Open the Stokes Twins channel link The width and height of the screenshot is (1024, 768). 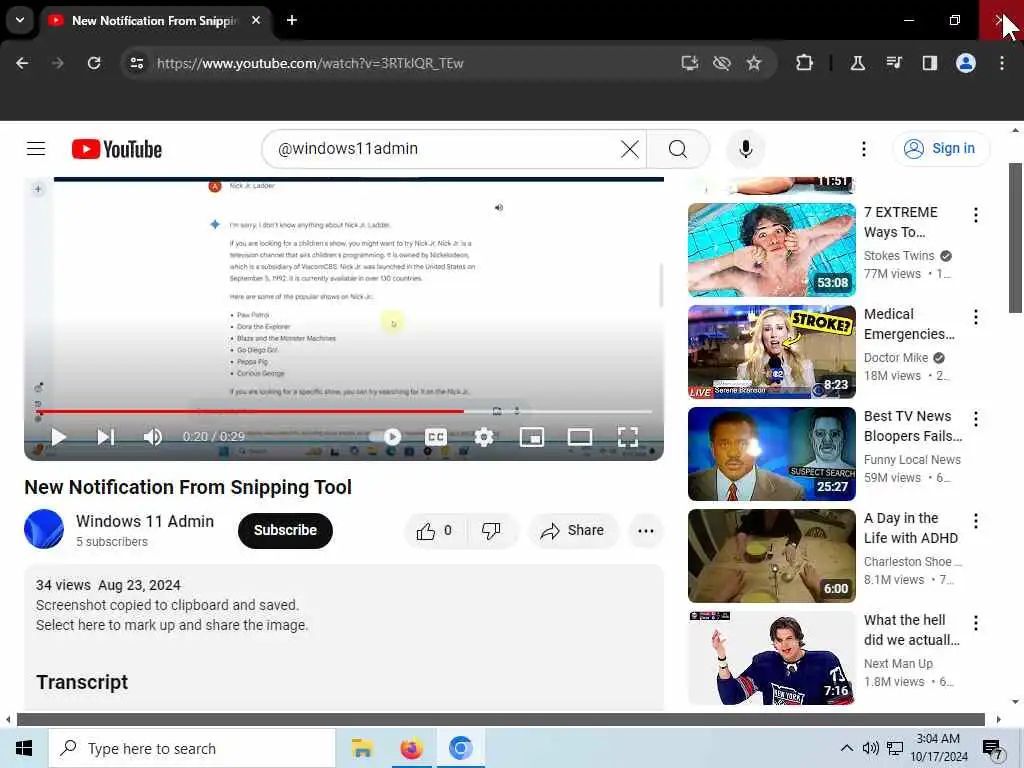click(899, 255)
